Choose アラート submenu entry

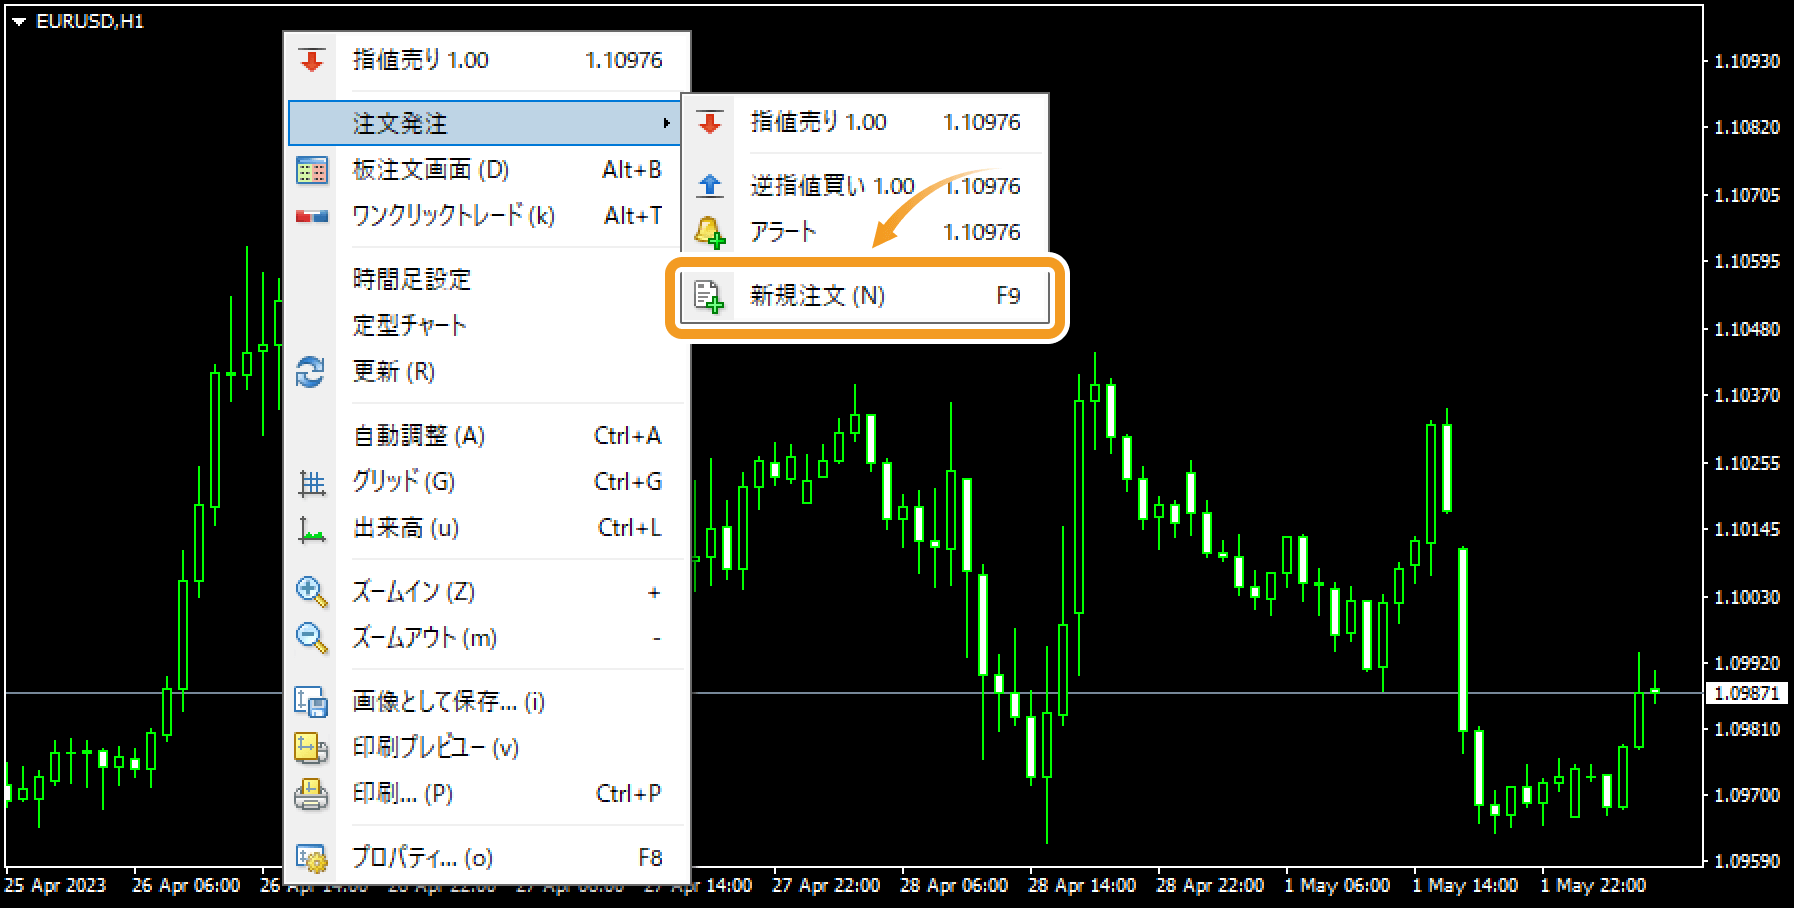click(865, 232)
